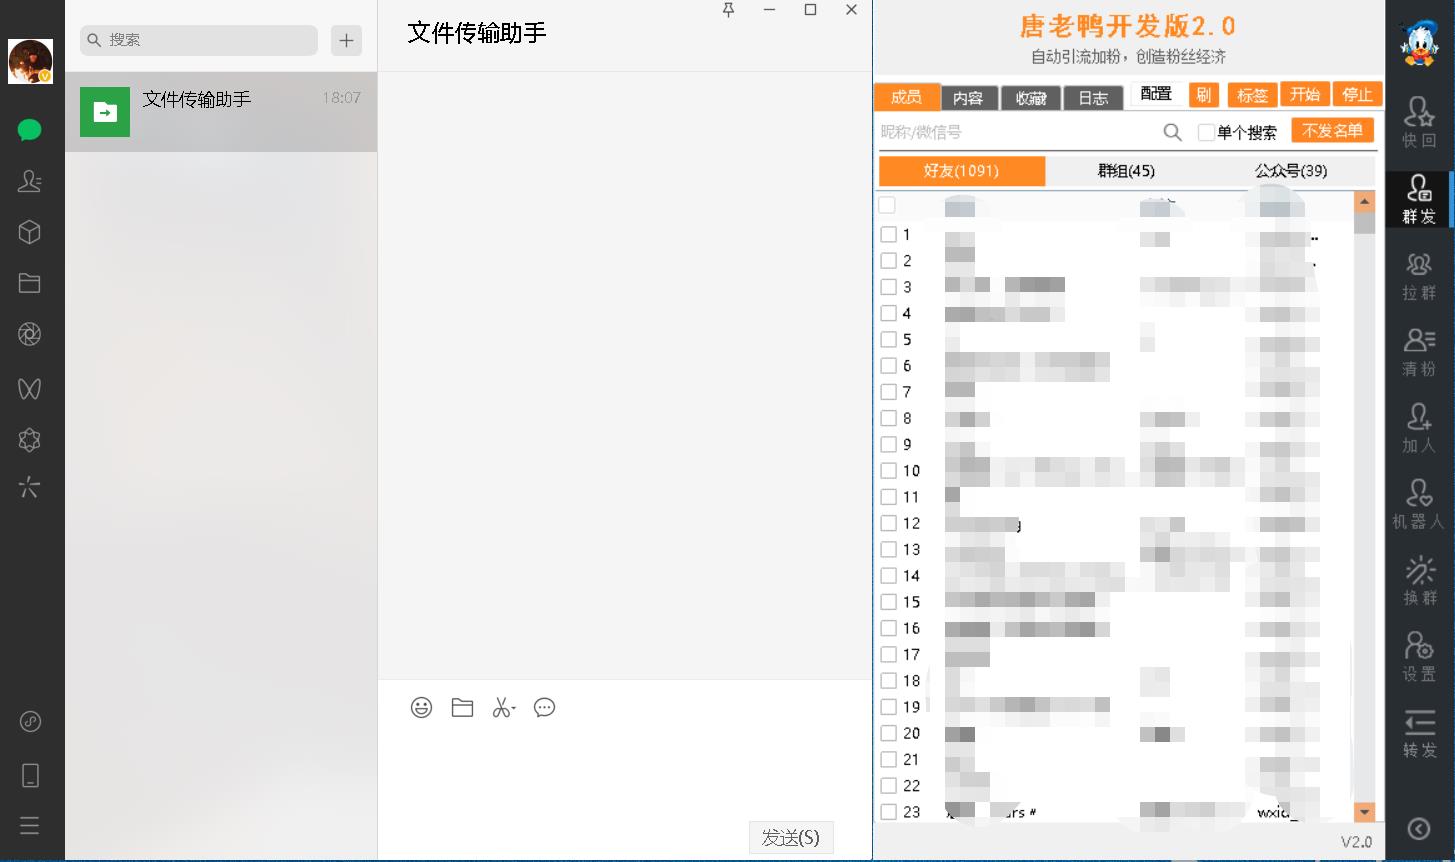The image size is (1455, 862).
Task: Open the 清粉 icon in the right sidebar
Action: pyautogui.click(x=1419, y=352)
